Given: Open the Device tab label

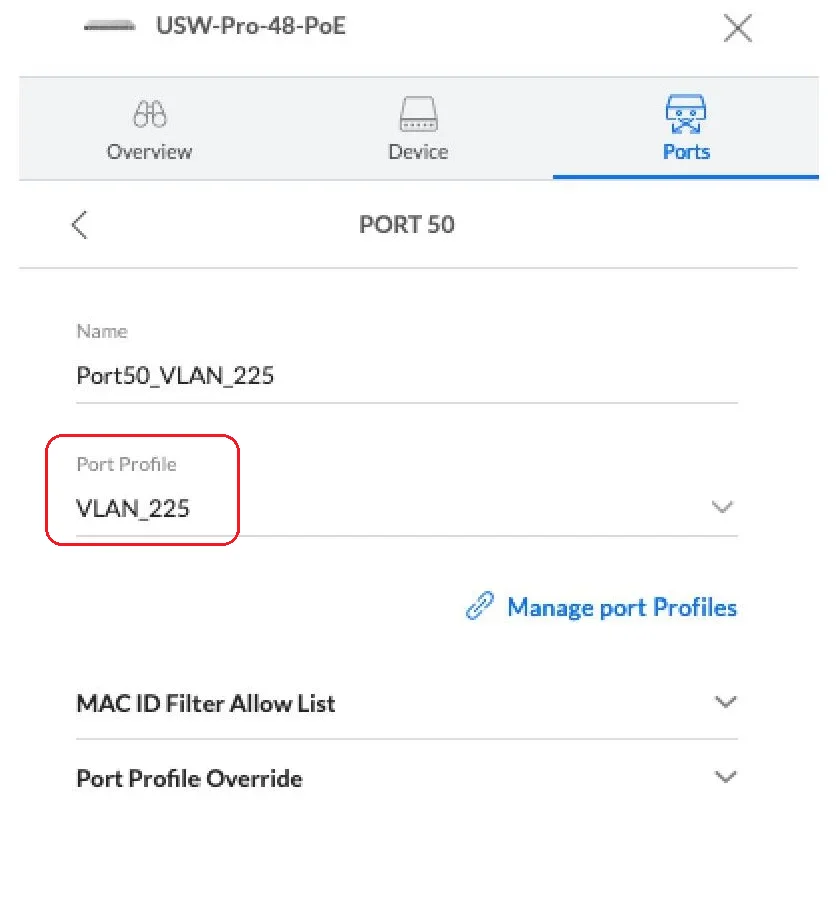Looking at the screenshot, I should [x=418, y=152].
